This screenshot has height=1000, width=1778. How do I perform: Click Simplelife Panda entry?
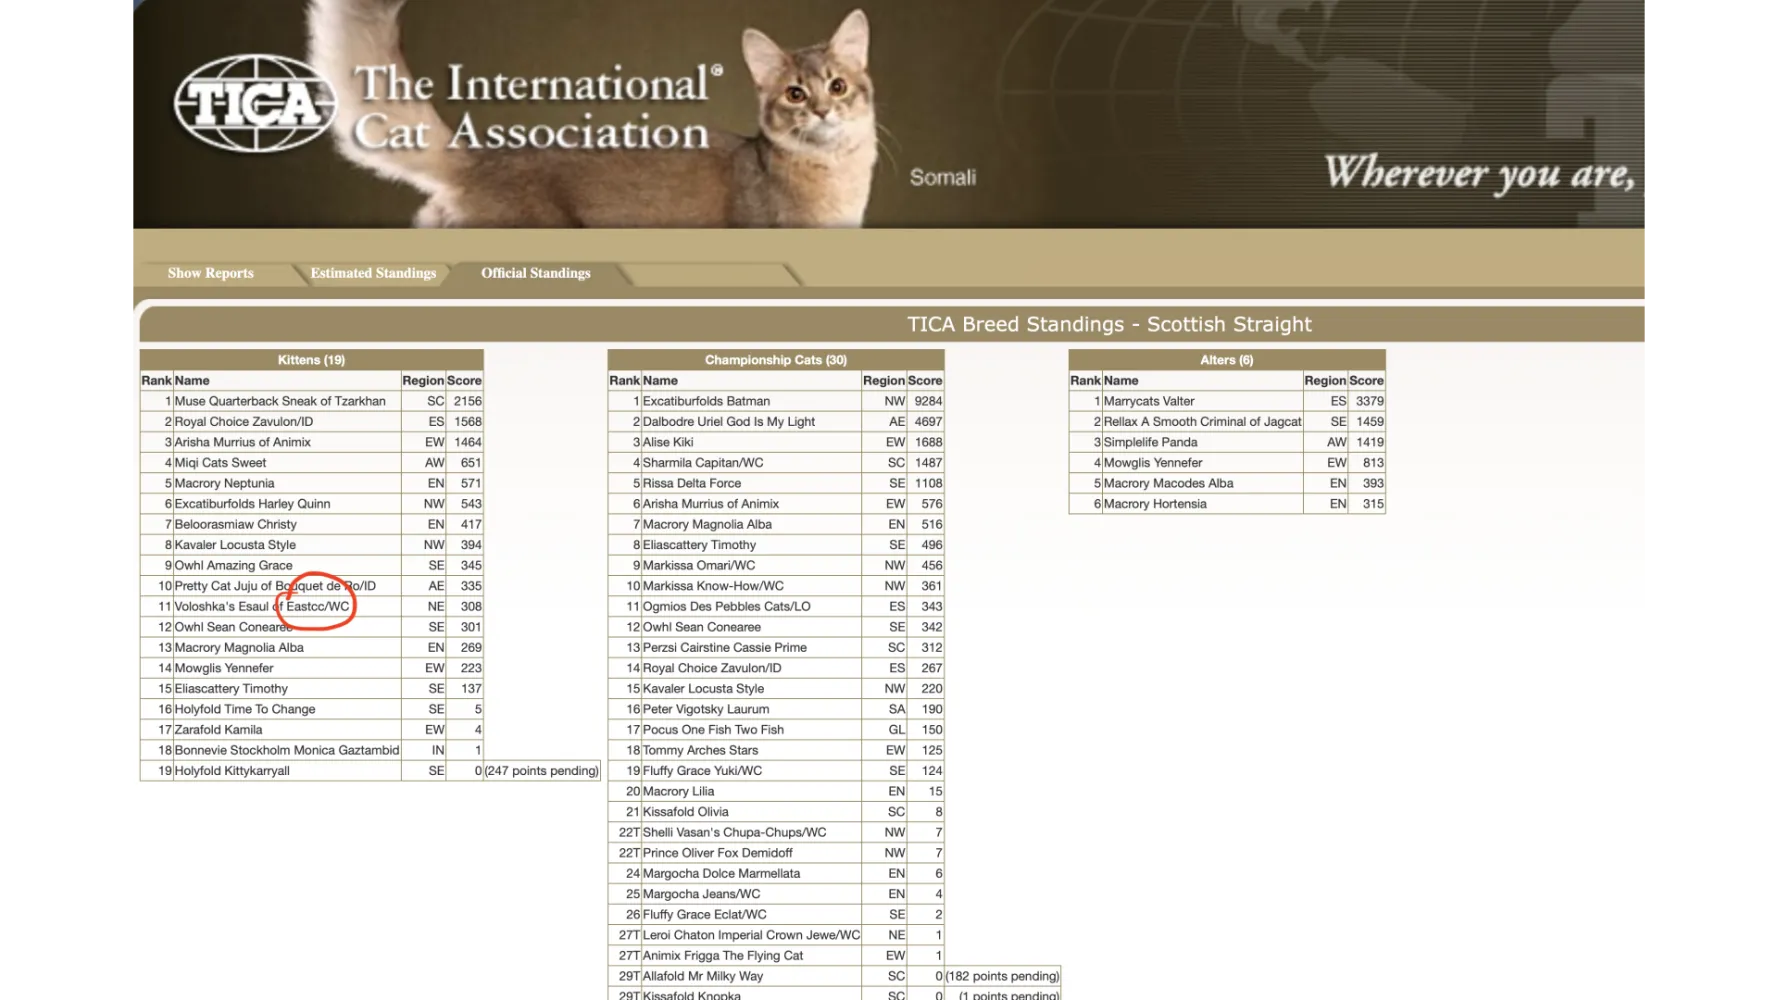click(x=1150, y=442)
